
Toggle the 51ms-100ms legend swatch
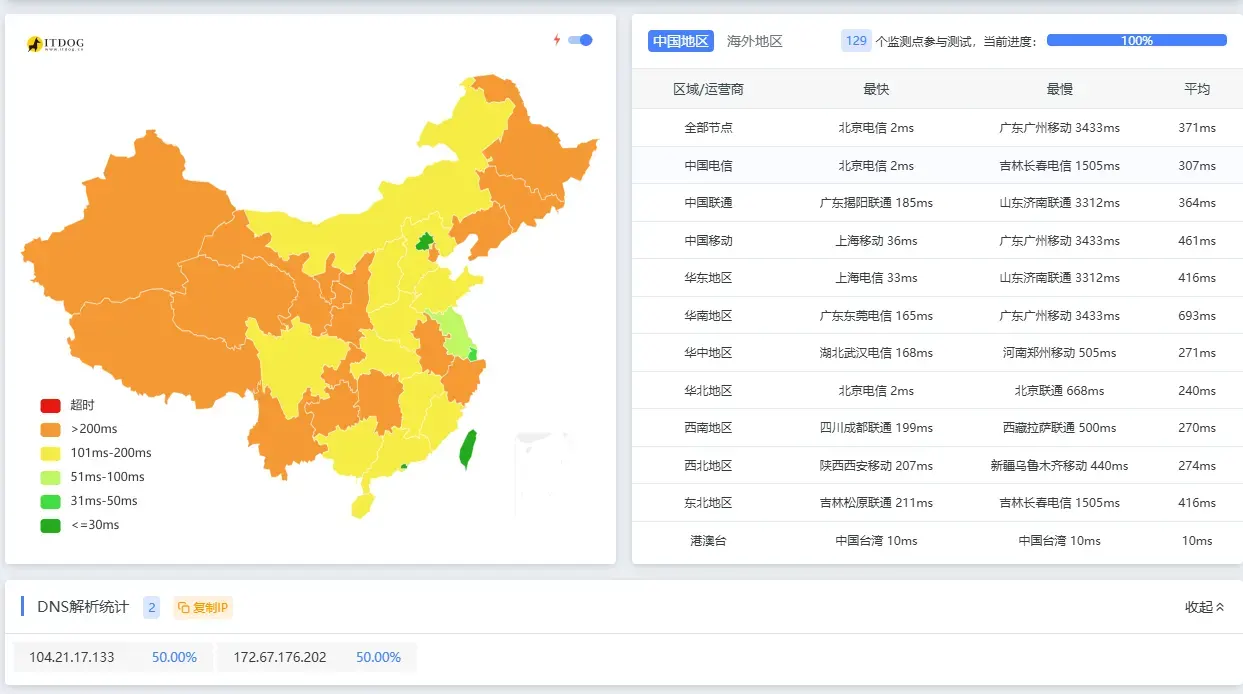(x=50, y=477)
